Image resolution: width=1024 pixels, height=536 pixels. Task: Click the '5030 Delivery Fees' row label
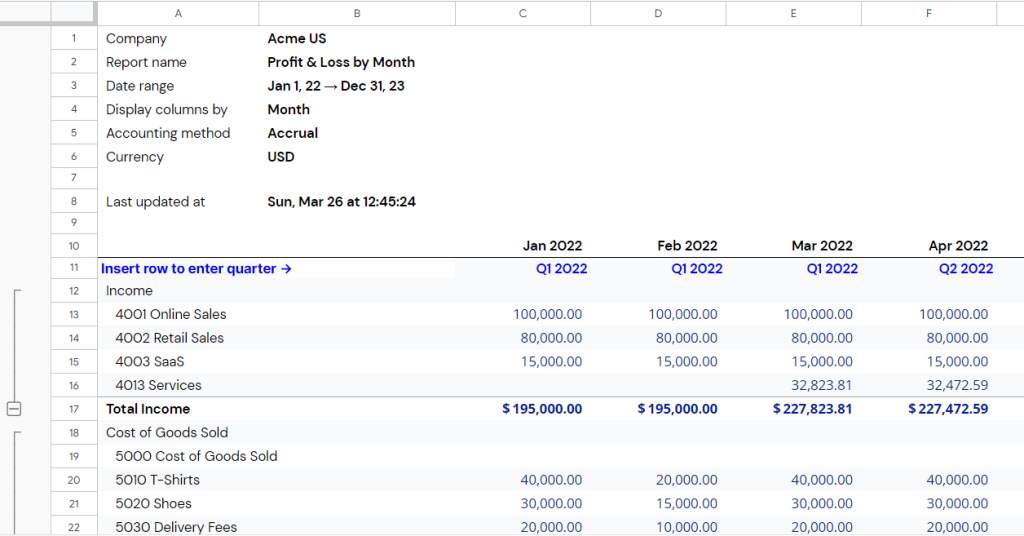click(178, 526)
